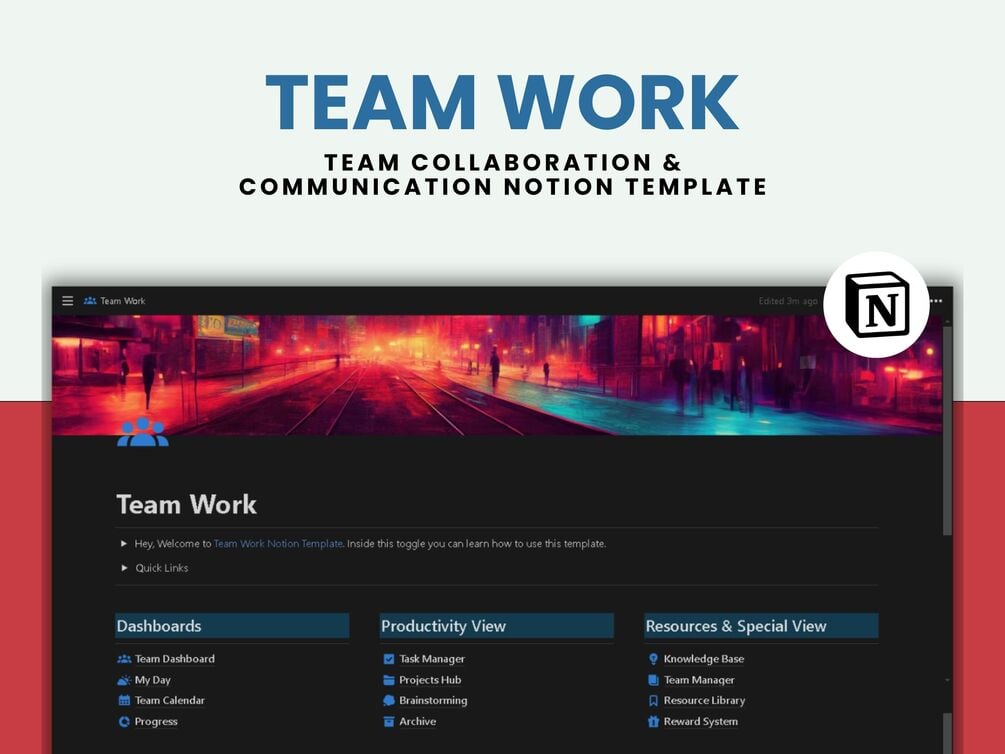The width and height of the screenshot is (1005, 754).
Task: Click the Archive box icon
Action: pyautogui.click(x=388, y=721)
